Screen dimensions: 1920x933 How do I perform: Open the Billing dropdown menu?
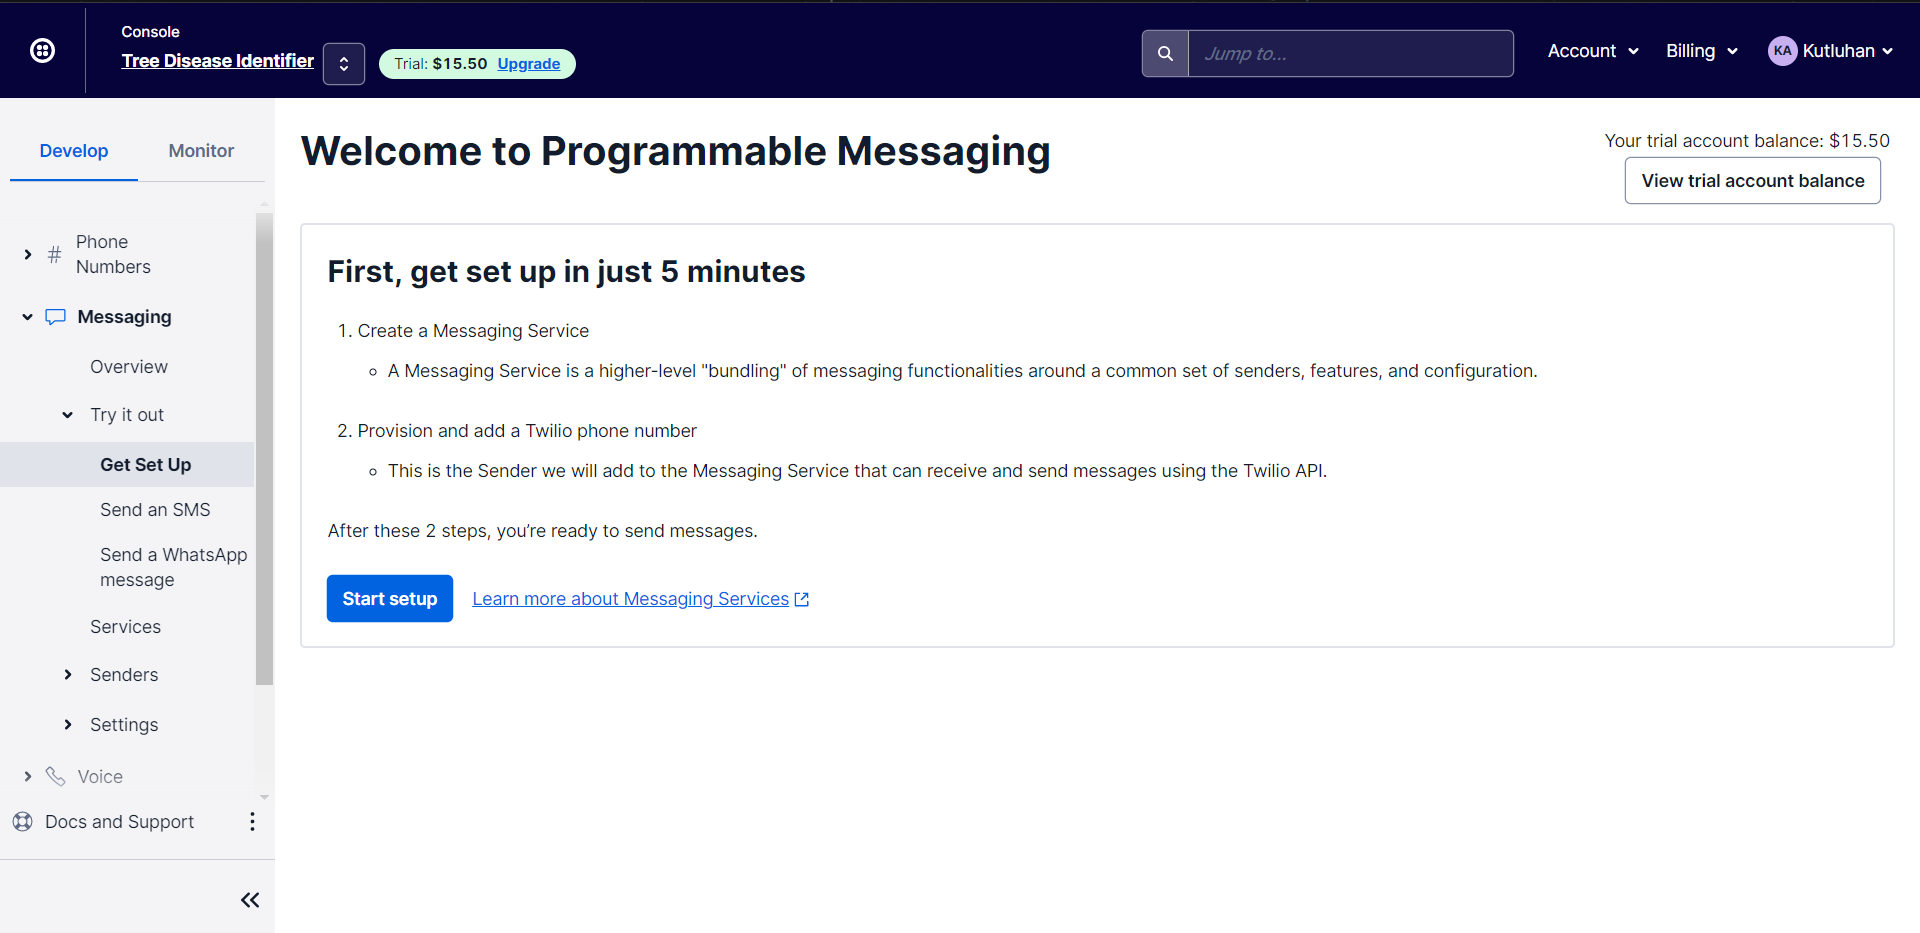click(1701, 51)
